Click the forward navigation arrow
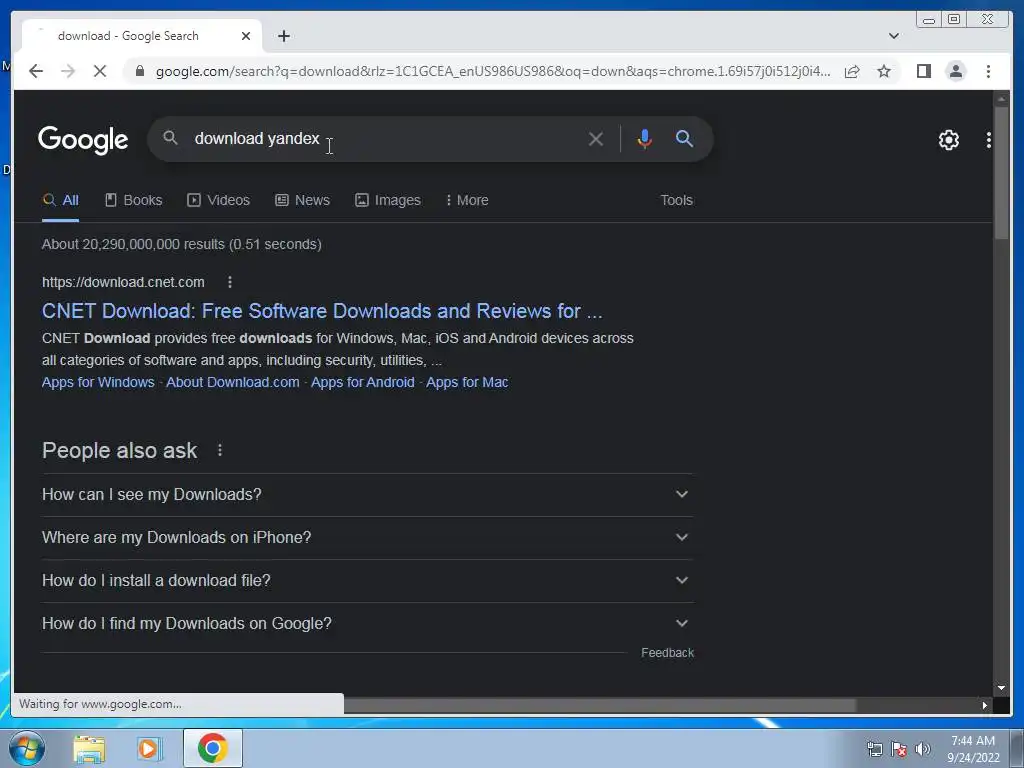The height and width of the screenshot is (768, 1024). (68, 71)
